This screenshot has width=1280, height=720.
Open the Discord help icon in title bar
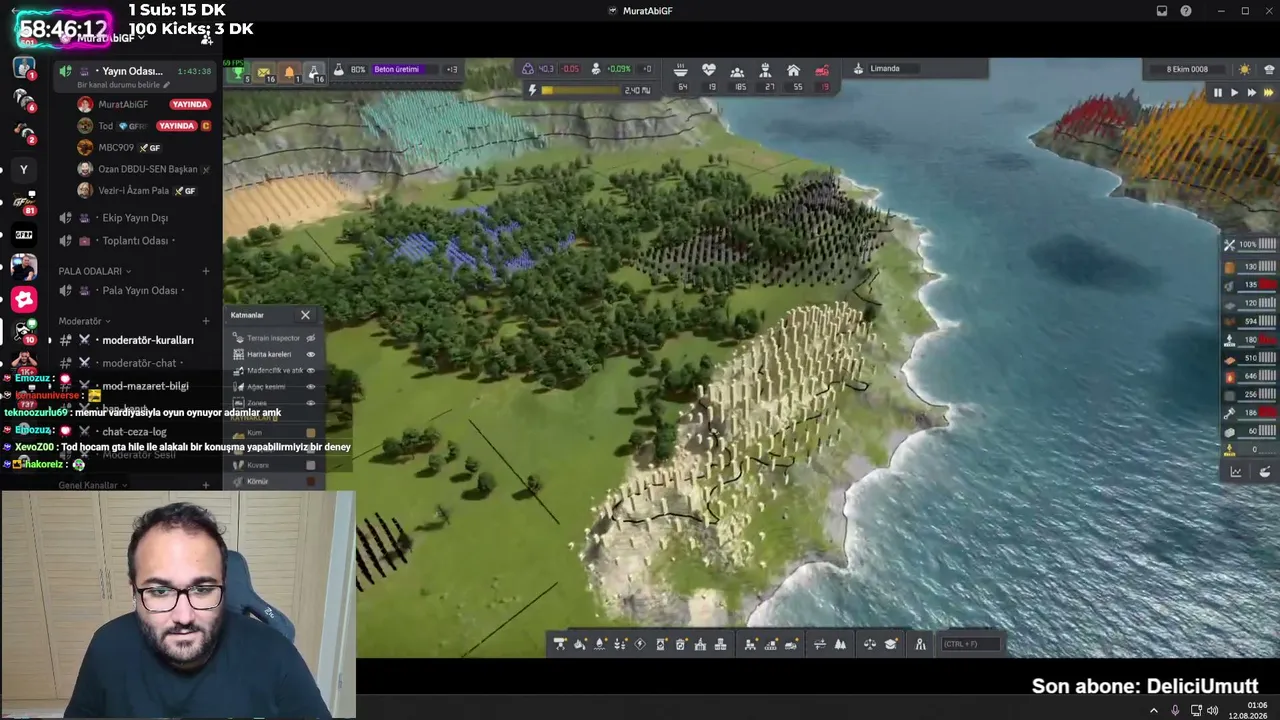(x=1186, y=11)
